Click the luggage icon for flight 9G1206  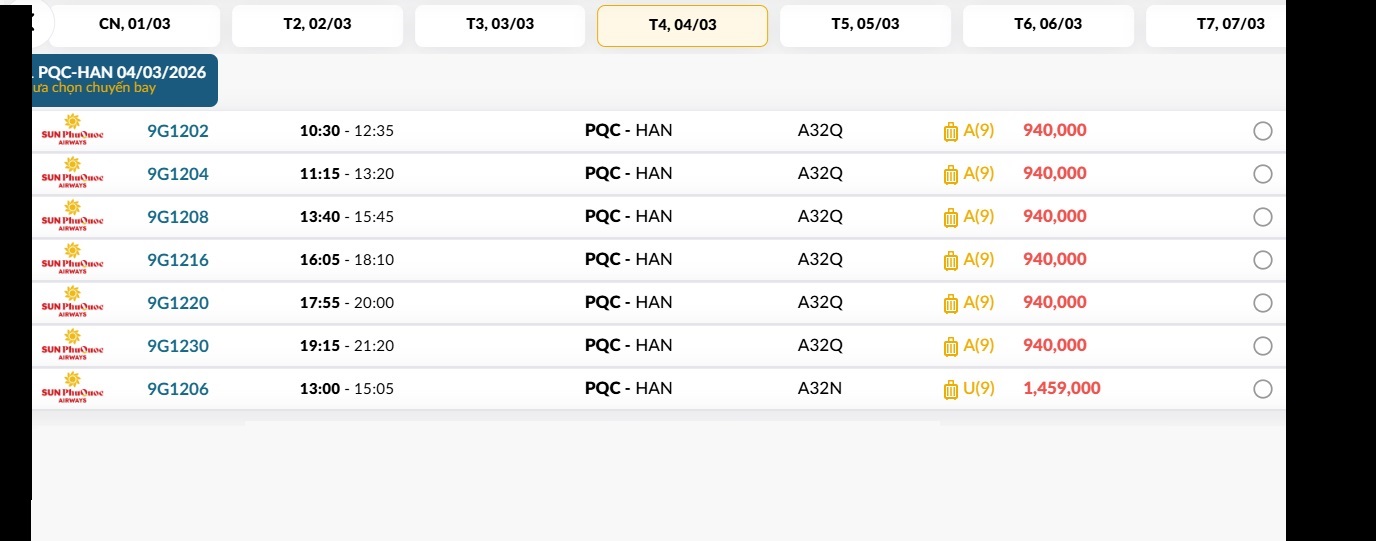[951, 390]
